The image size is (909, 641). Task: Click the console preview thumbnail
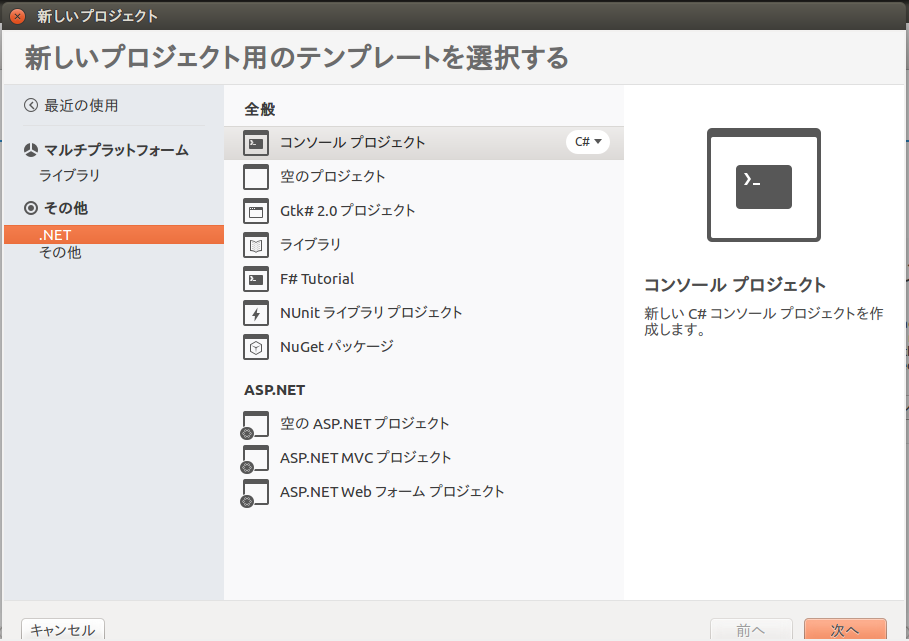coord(765,186)
